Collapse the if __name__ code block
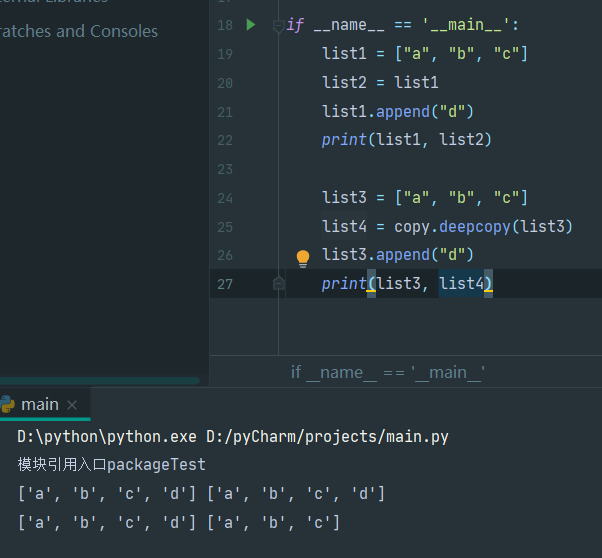 coord(278,26)
